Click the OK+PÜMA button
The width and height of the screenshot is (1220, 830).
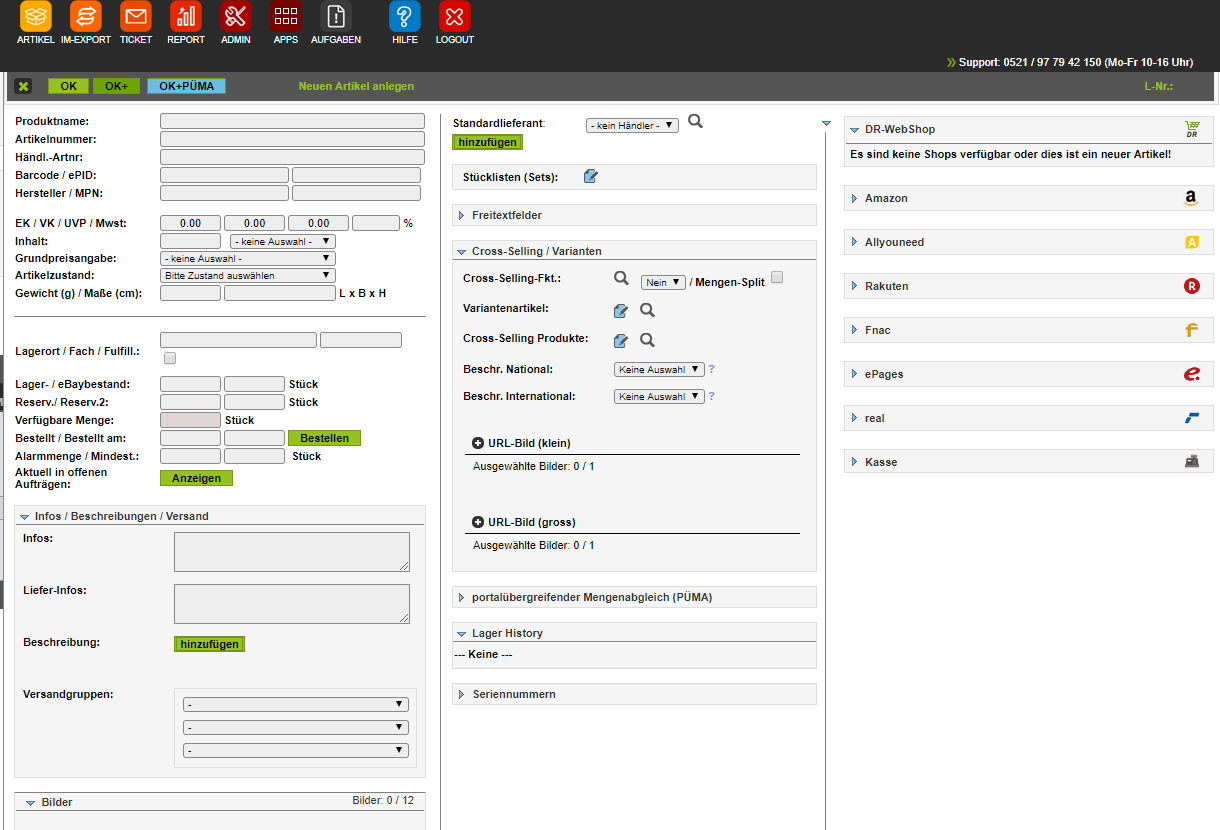pos(187,86)
